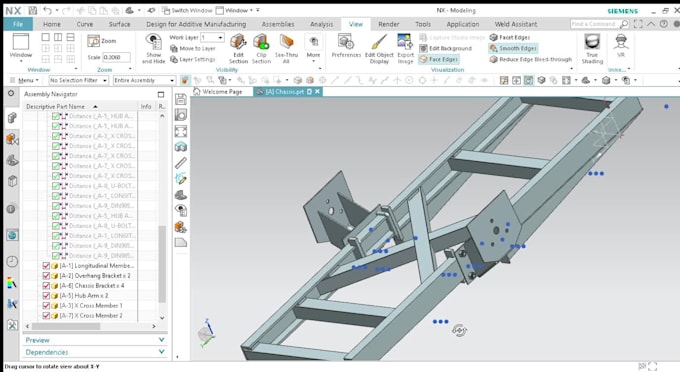Switch to the Weld Assistant tab
Image resolution: width=680 pixels, height=372 pixels.
516,24
